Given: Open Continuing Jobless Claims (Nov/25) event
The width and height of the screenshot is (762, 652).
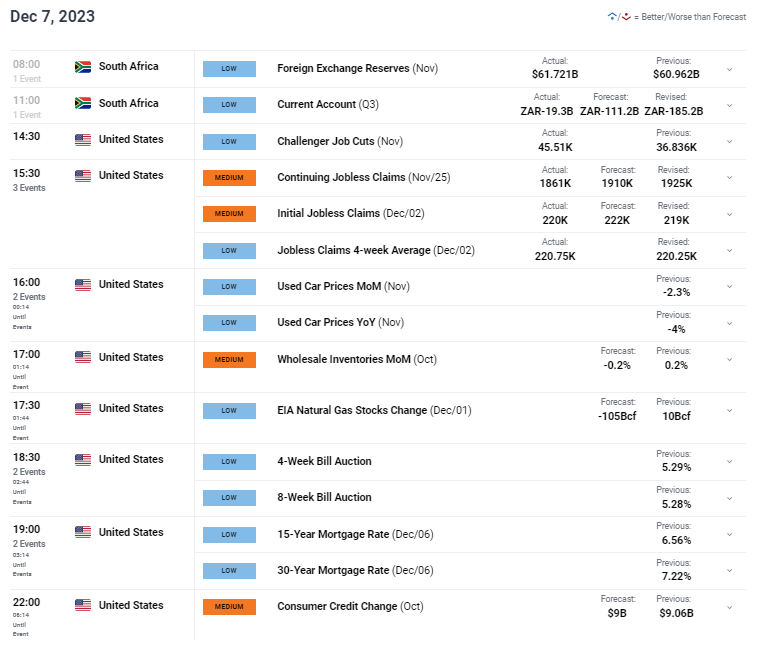Looking at the screenshot, I should click(364, 177).
